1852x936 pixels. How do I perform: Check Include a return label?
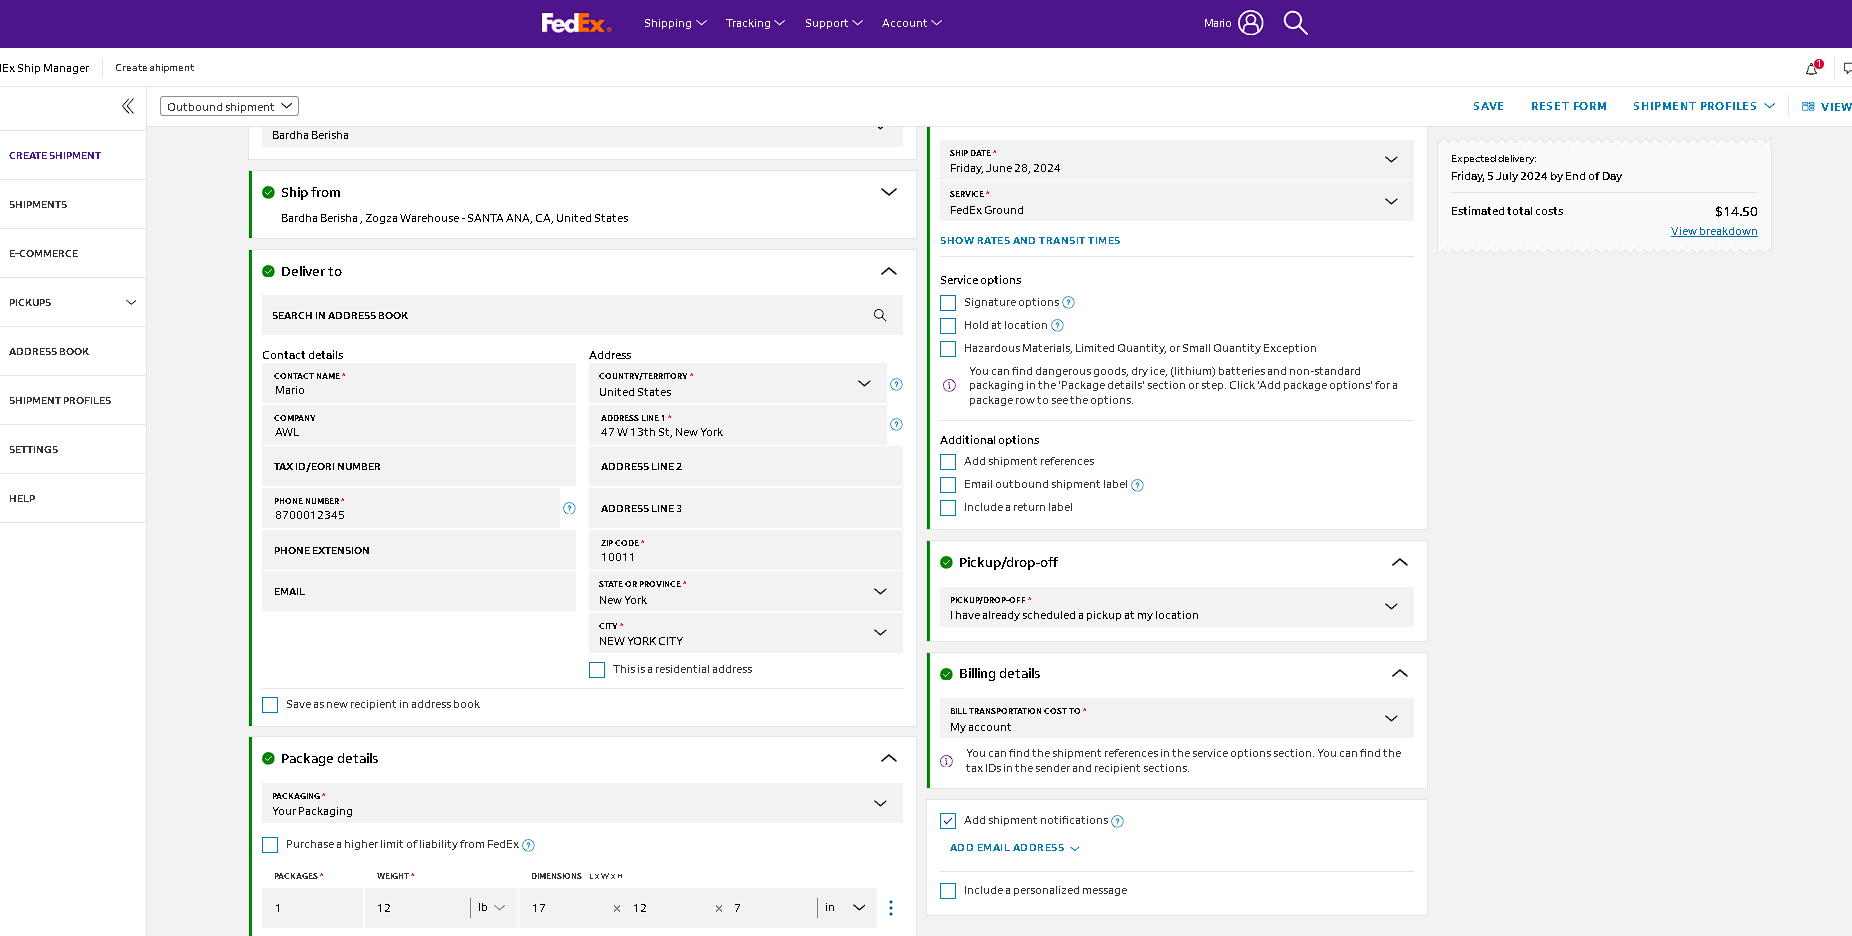[948, 508]
